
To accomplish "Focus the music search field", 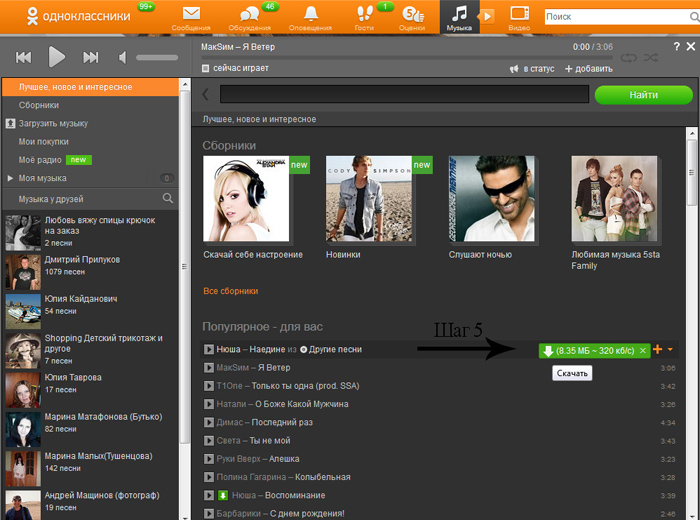I will click(x=404, y=95).
